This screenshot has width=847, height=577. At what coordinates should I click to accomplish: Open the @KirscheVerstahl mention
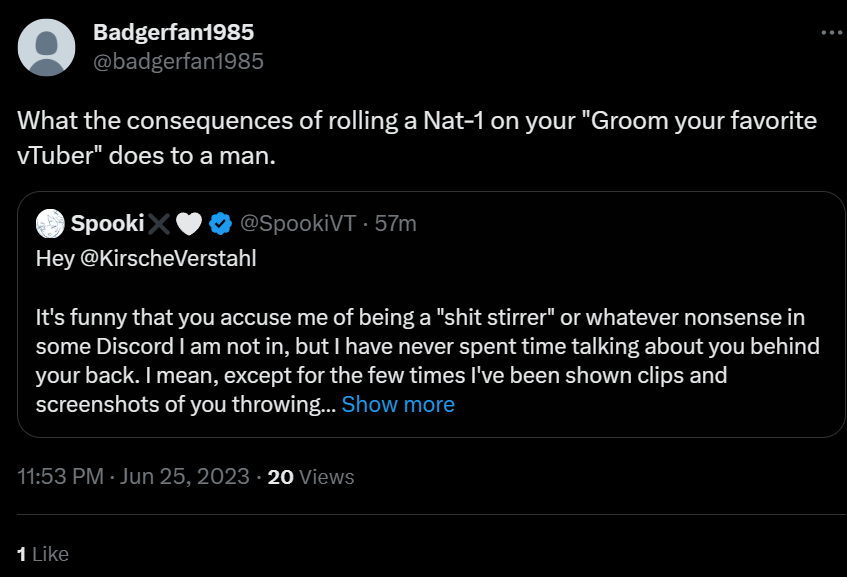(168, 258)
